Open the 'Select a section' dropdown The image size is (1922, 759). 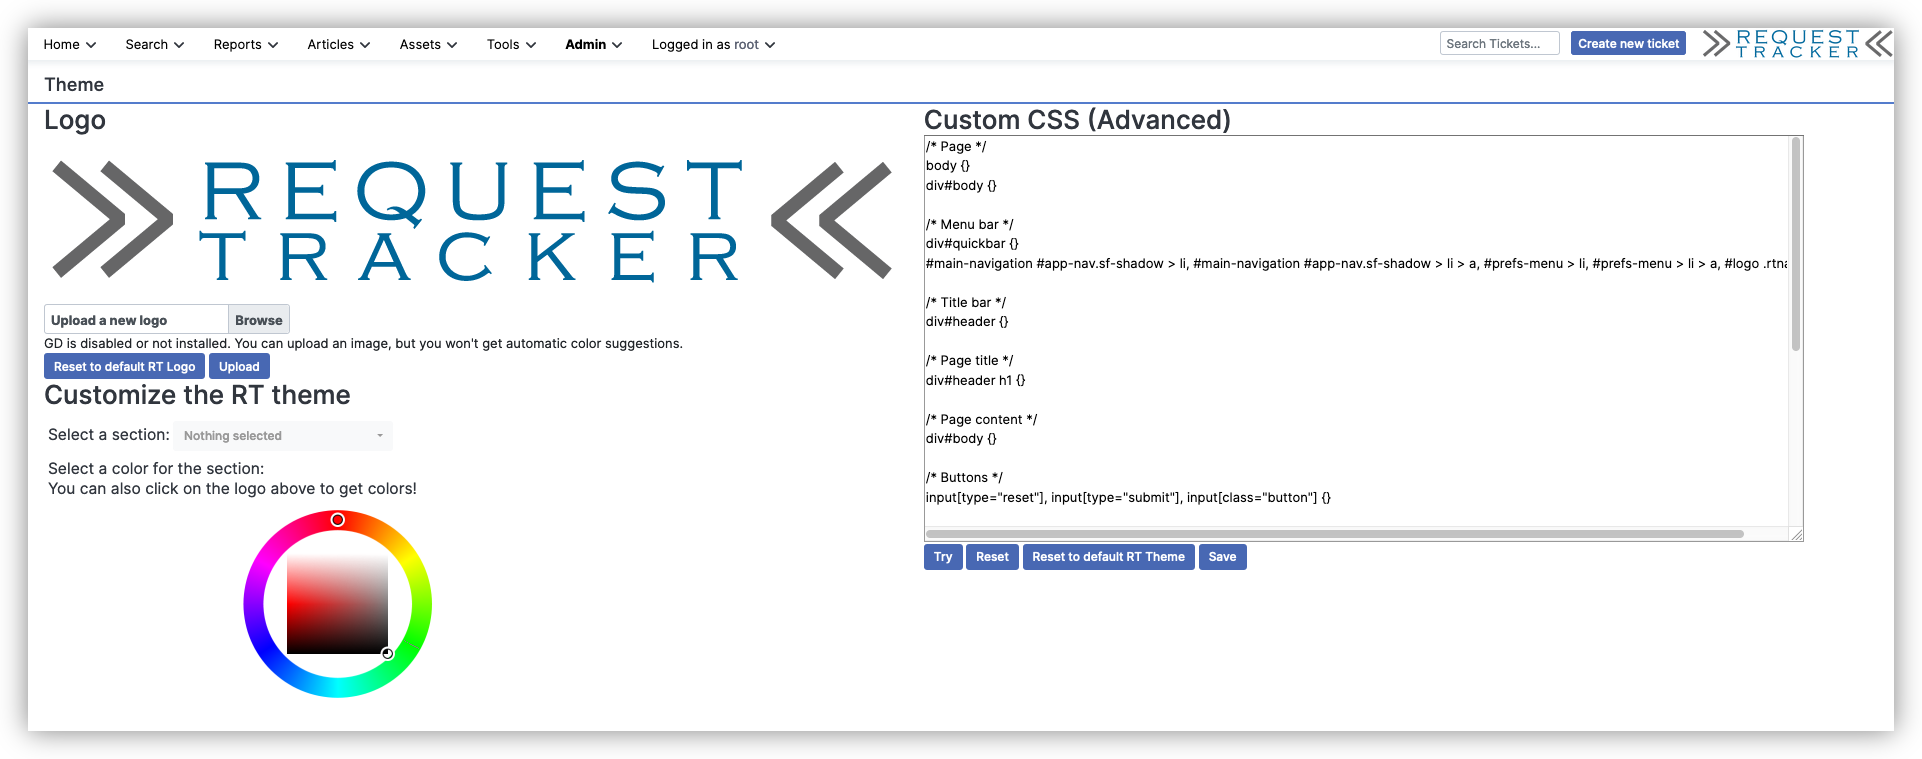click(283, 436)
